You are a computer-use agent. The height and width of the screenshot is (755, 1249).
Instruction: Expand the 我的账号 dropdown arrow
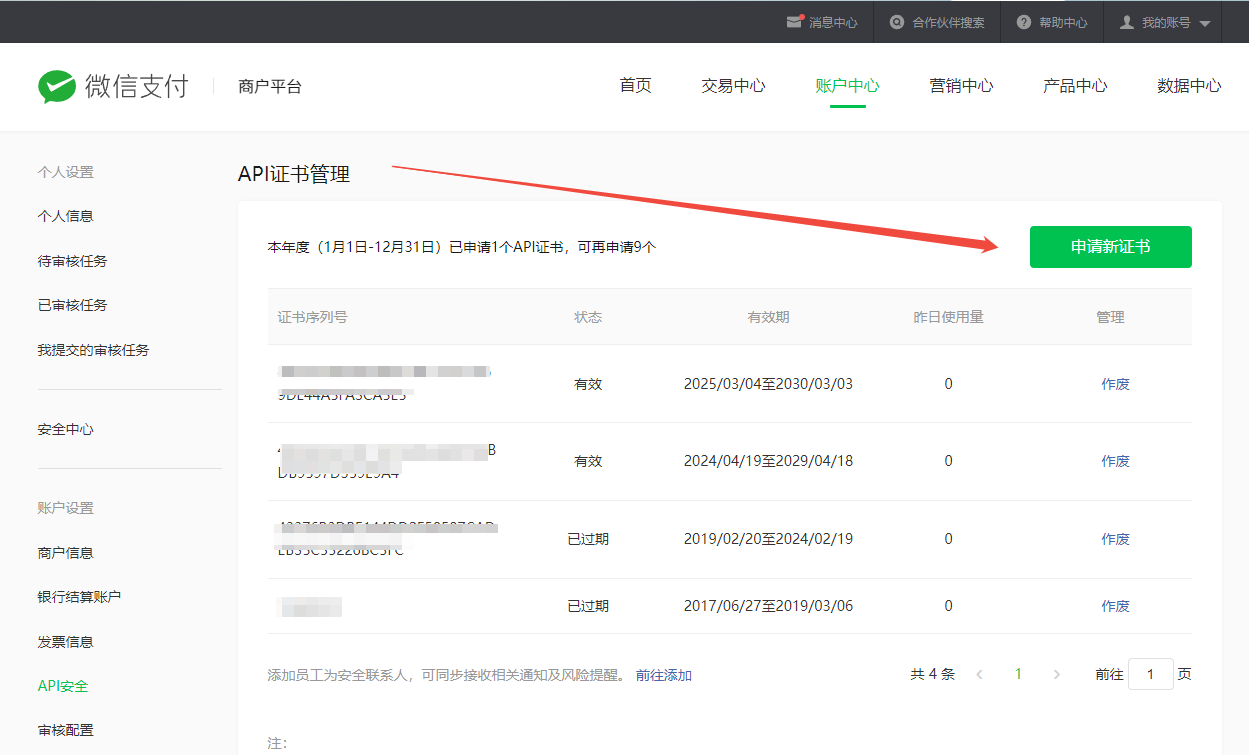click(1204, 23)
